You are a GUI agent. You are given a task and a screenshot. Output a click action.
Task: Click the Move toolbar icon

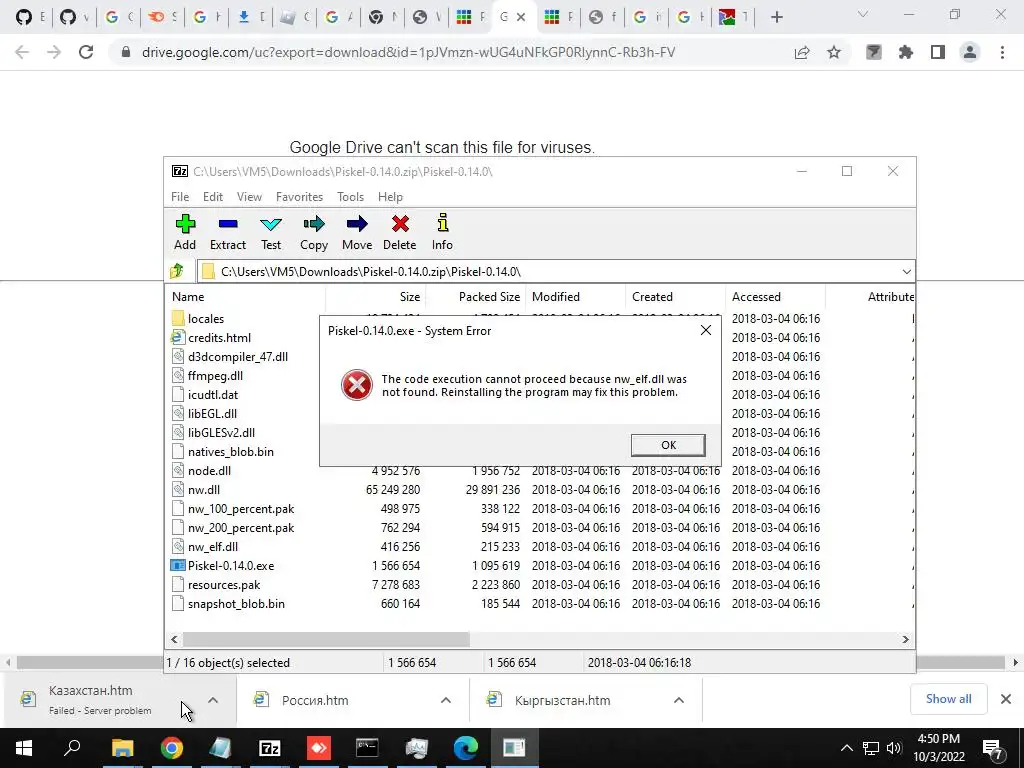point(357,232)
